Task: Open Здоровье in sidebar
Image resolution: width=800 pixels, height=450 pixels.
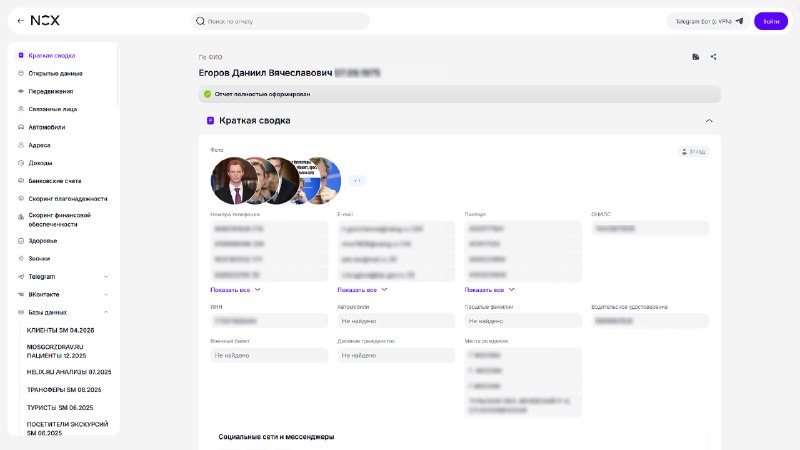Action: point(43,240)
